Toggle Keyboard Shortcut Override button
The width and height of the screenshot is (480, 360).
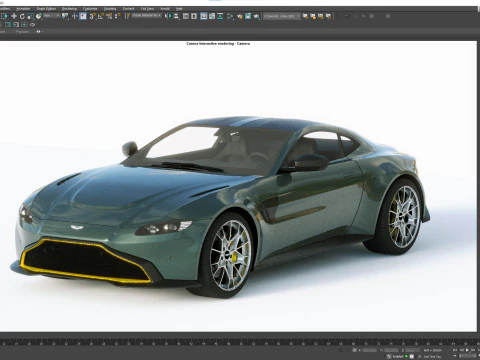83,16
